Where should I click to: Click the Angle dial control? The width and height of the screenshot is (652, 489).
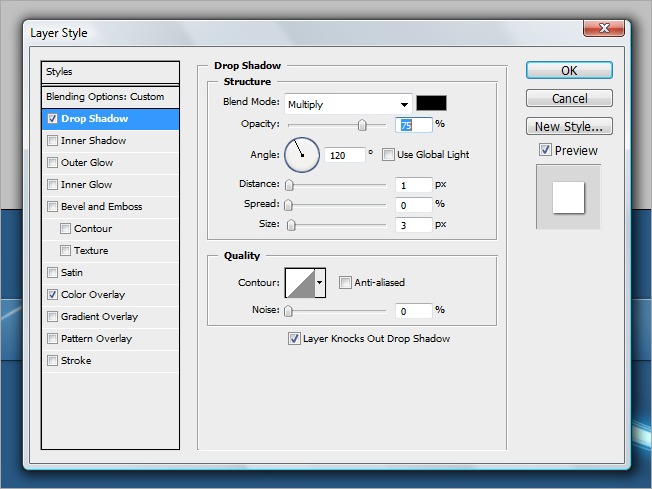click(x=302, y=155)
